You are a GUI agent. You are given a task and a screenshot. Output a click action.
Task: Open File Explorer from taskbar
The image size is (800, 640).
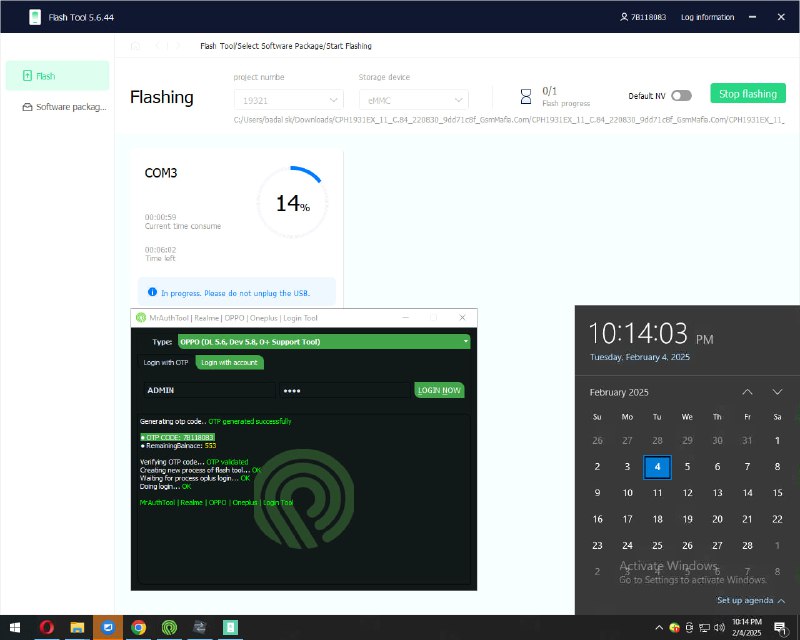click(x=77, y=627)
